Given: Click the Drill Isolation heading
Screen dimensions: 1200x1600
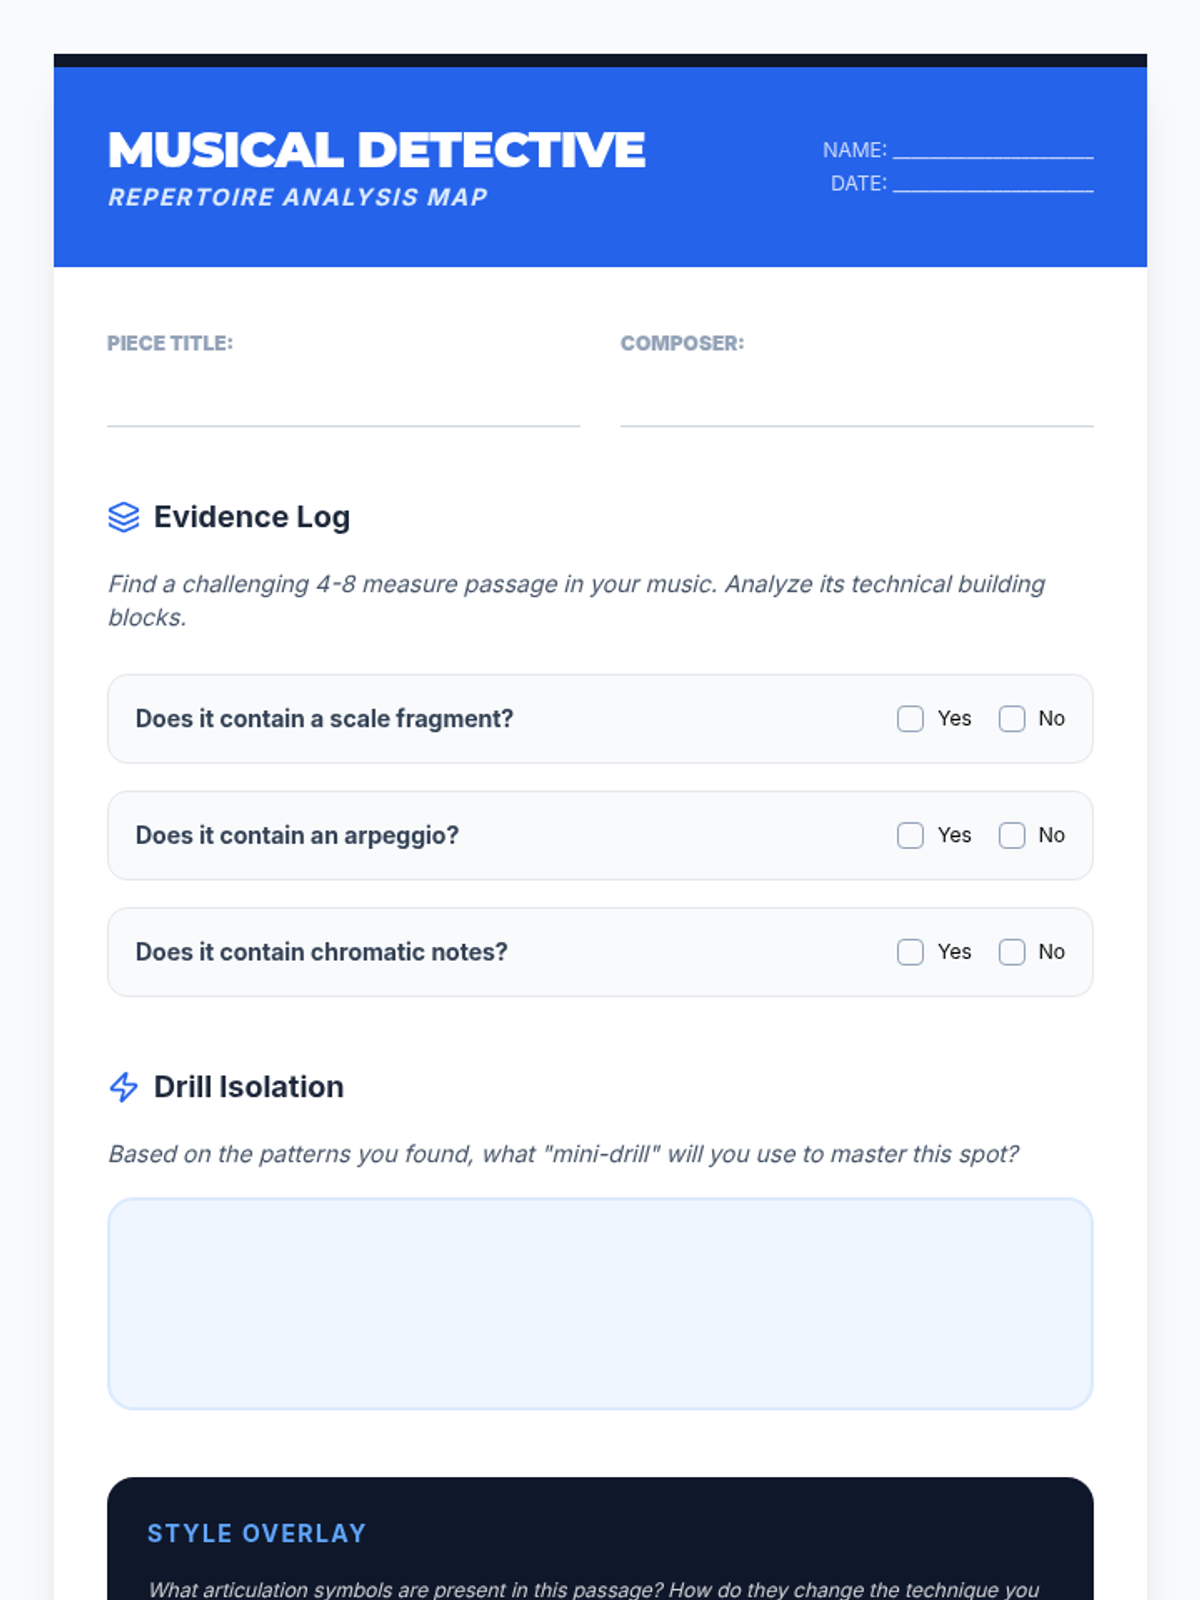Looking at the screenshot, I should point(248,1087).
